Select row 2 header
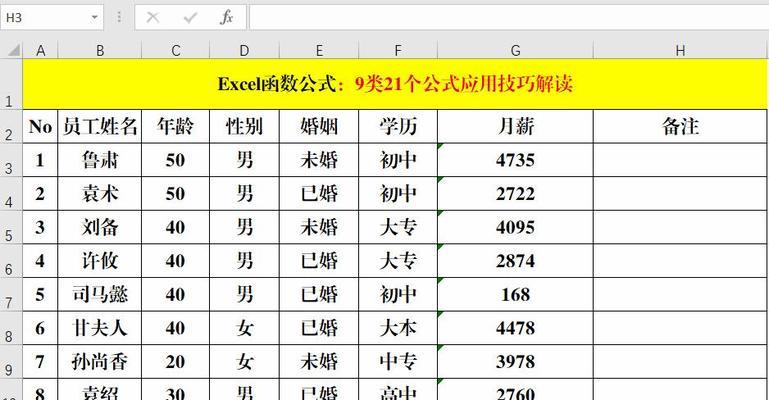 point(11,126)
